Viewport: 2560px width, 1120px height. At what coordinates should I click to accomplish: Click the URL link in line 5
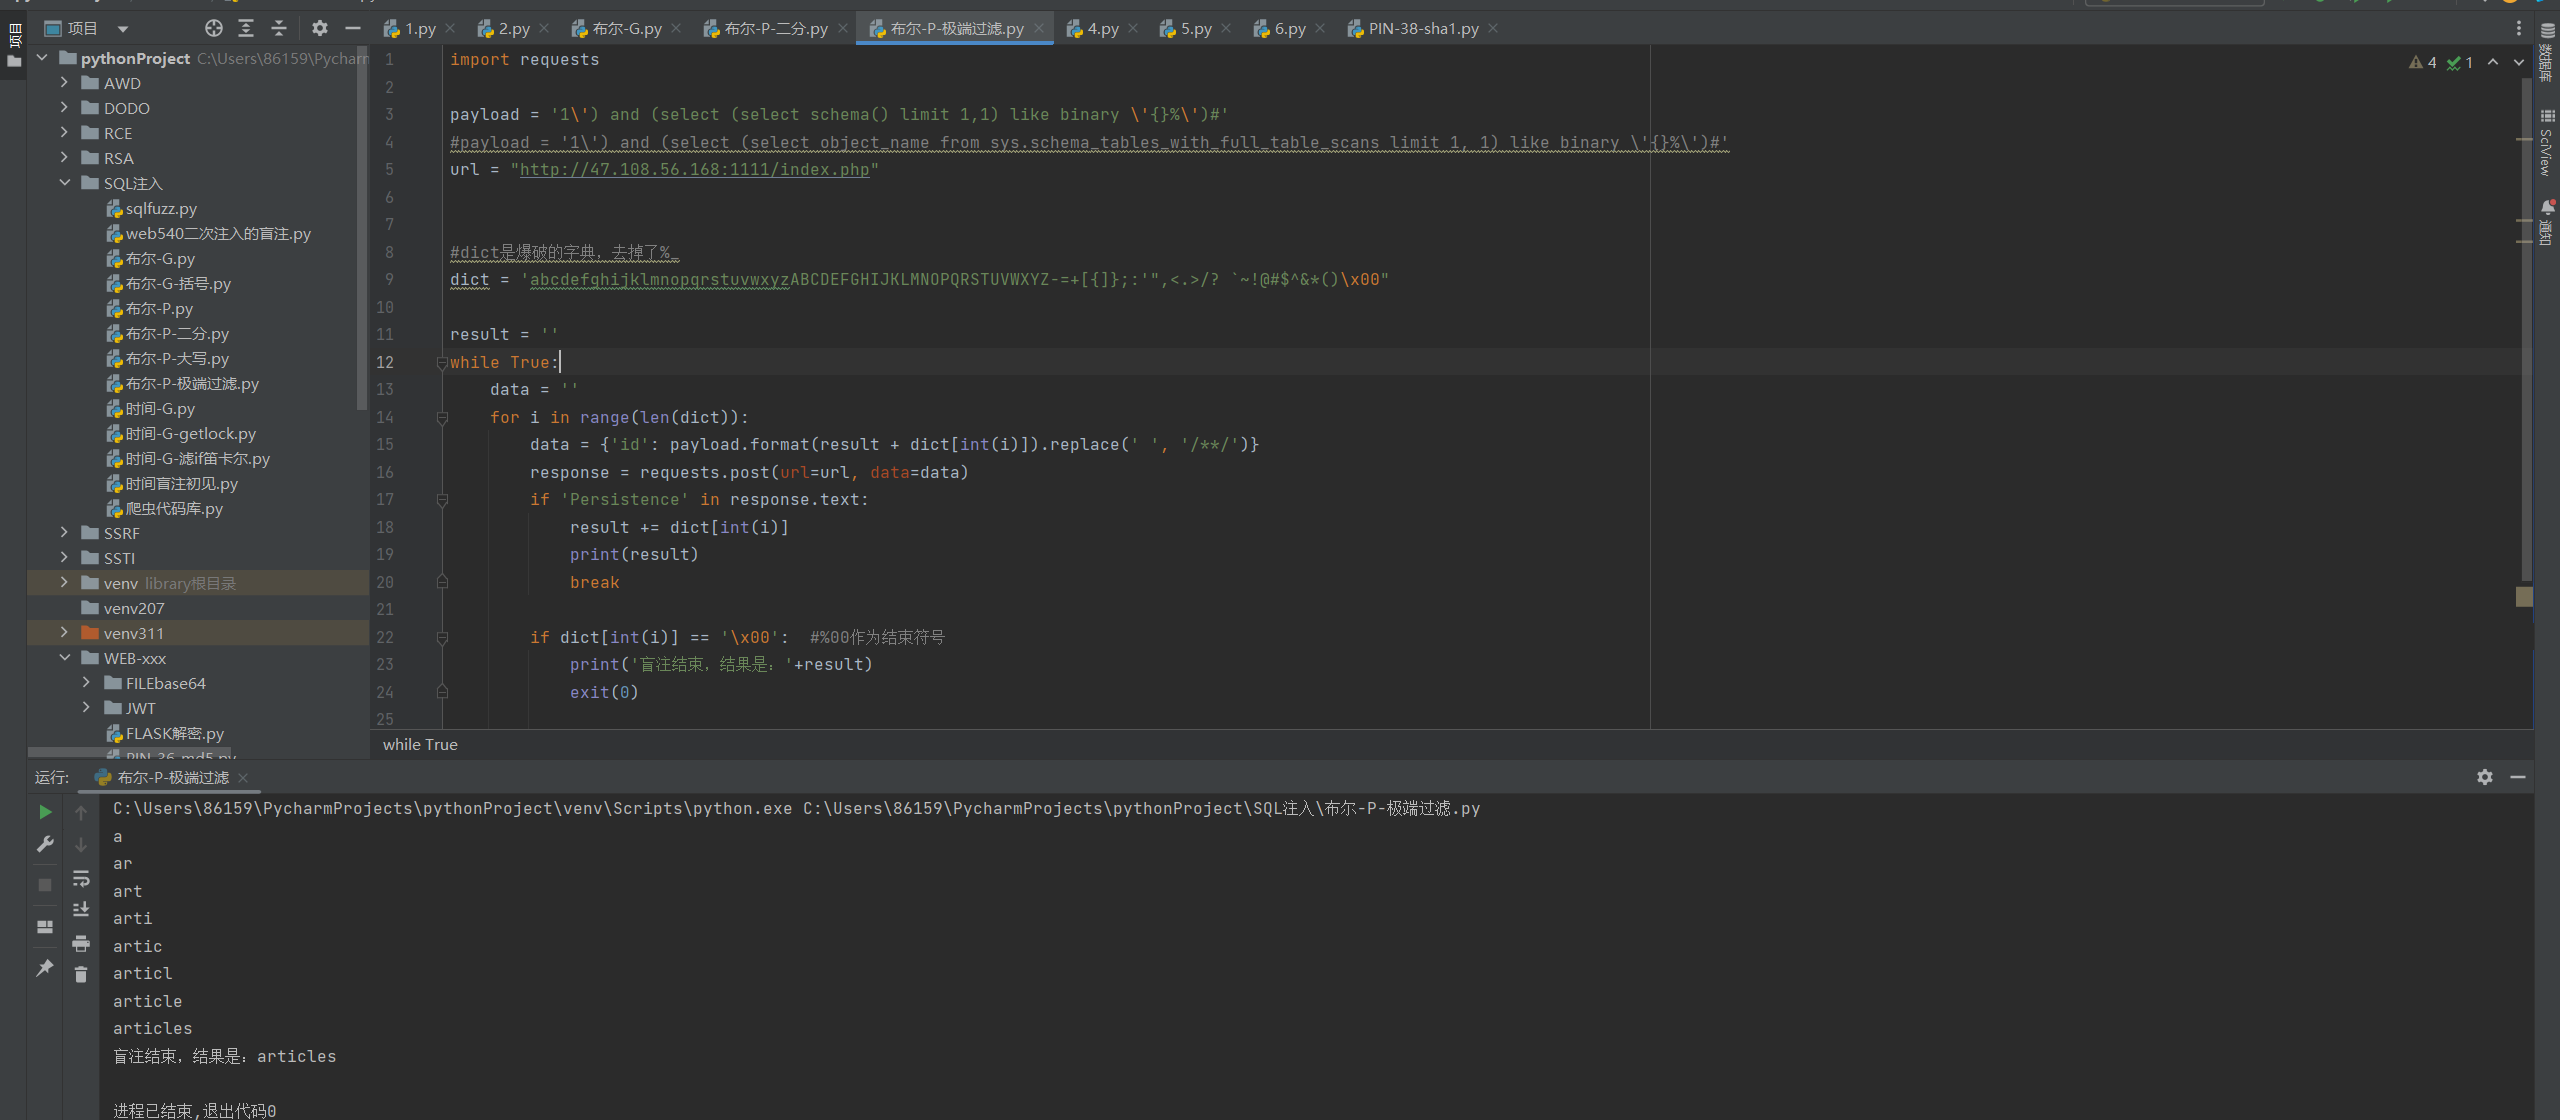coord(694,170)
